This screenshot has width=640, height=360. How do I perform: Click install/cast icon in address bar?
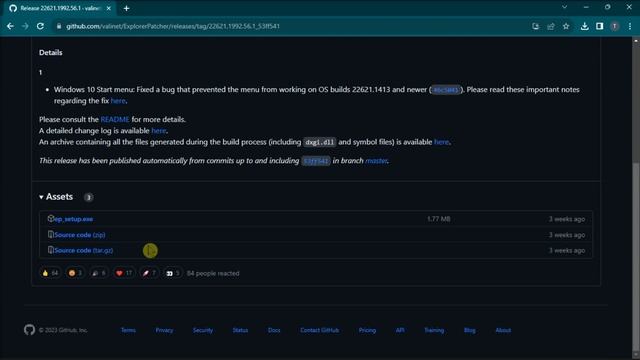click(x=536, y=26)
